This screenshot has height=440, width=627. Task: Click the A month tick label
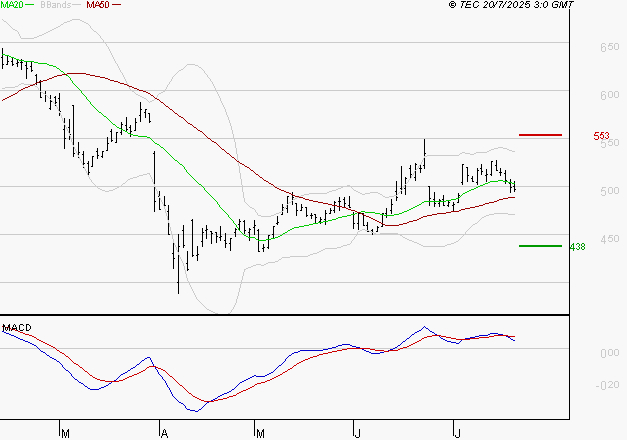[x=164, y=434]
